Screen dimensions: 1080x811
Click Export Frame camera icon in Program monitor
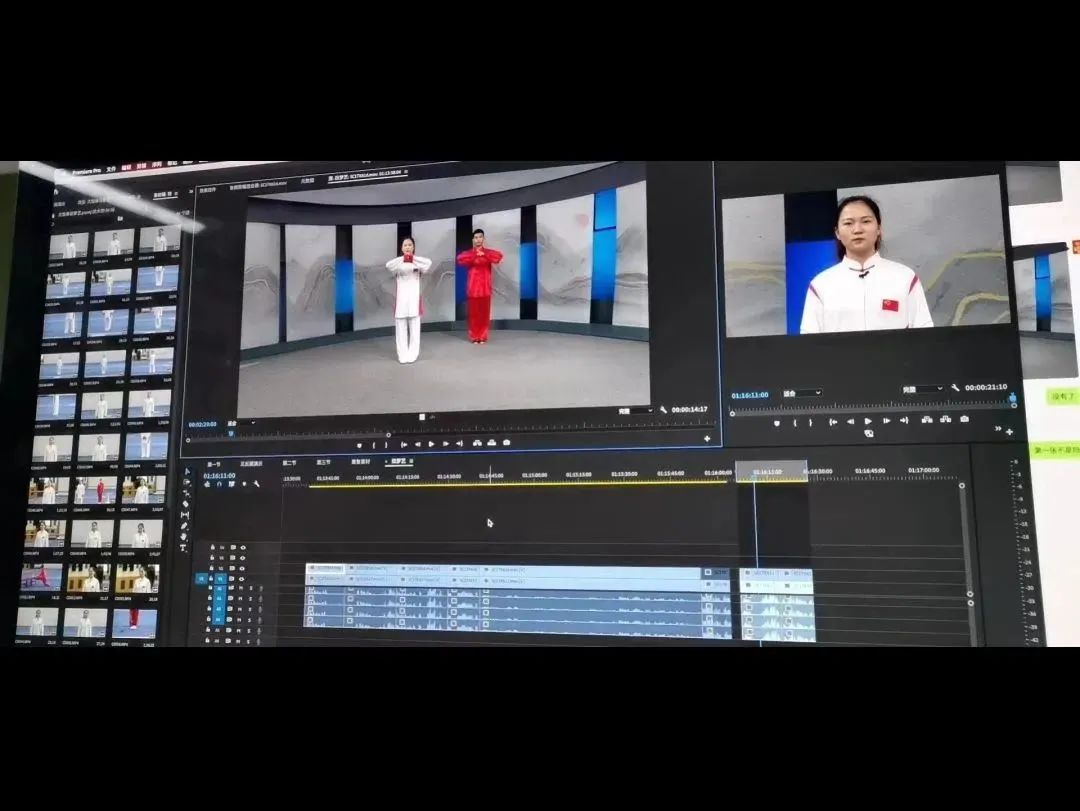point(964,420)
